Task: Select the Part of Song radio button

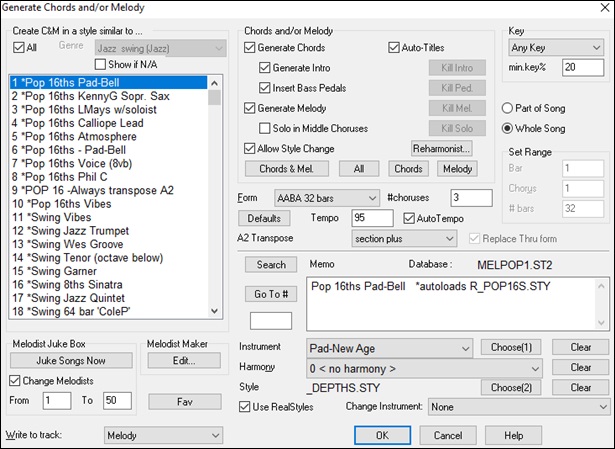Action: 508,107
